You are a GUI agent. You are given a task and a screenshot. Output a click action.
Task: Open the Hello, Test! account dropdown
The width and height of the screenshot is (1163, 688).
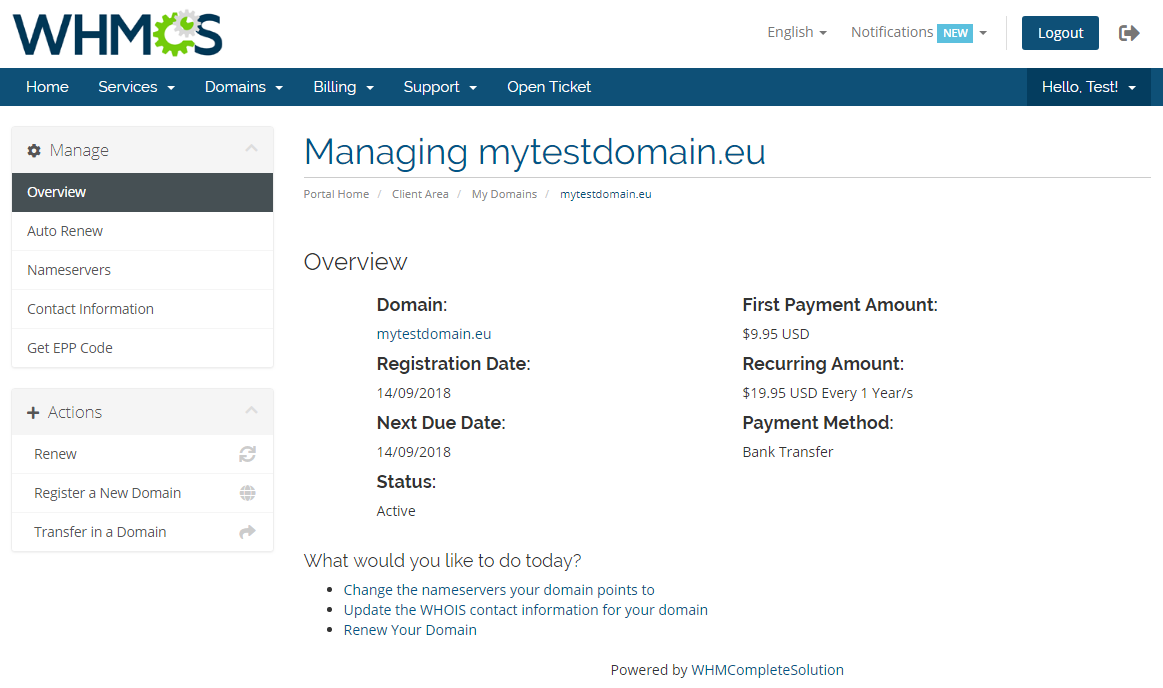click(1088, 87)
